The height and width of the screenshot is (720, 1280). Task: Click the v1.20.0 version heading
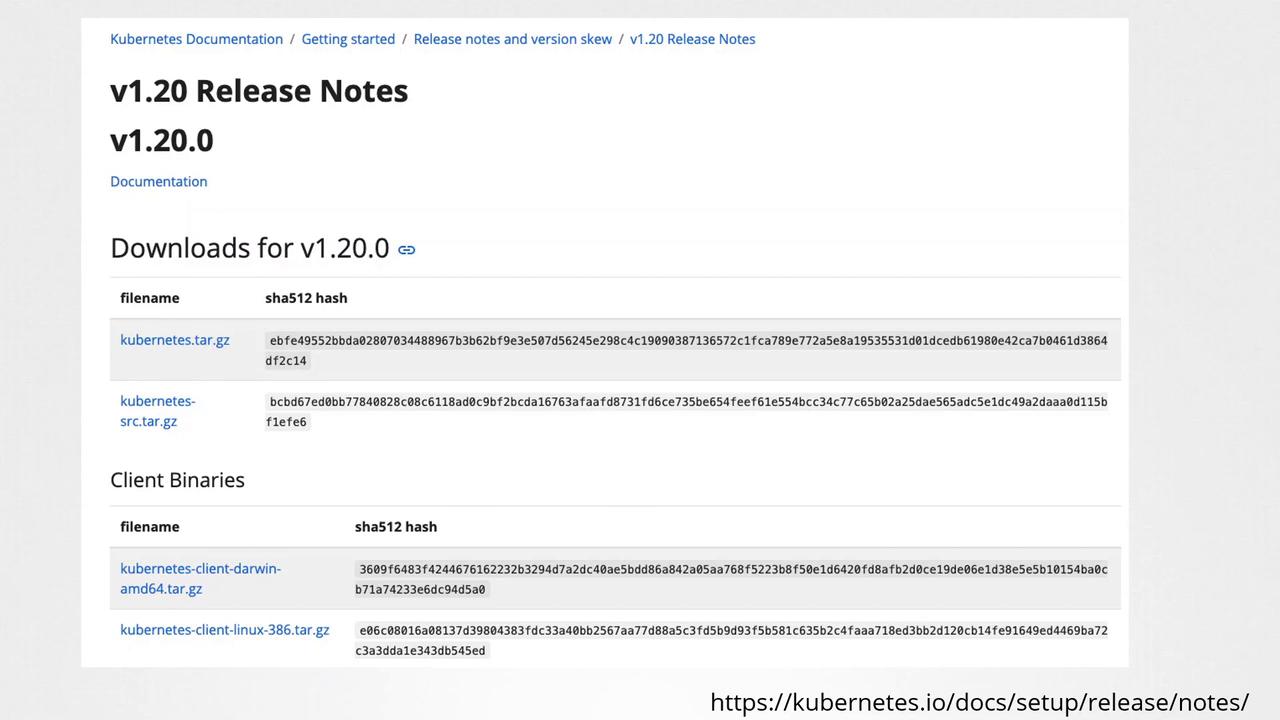(161, 141)
